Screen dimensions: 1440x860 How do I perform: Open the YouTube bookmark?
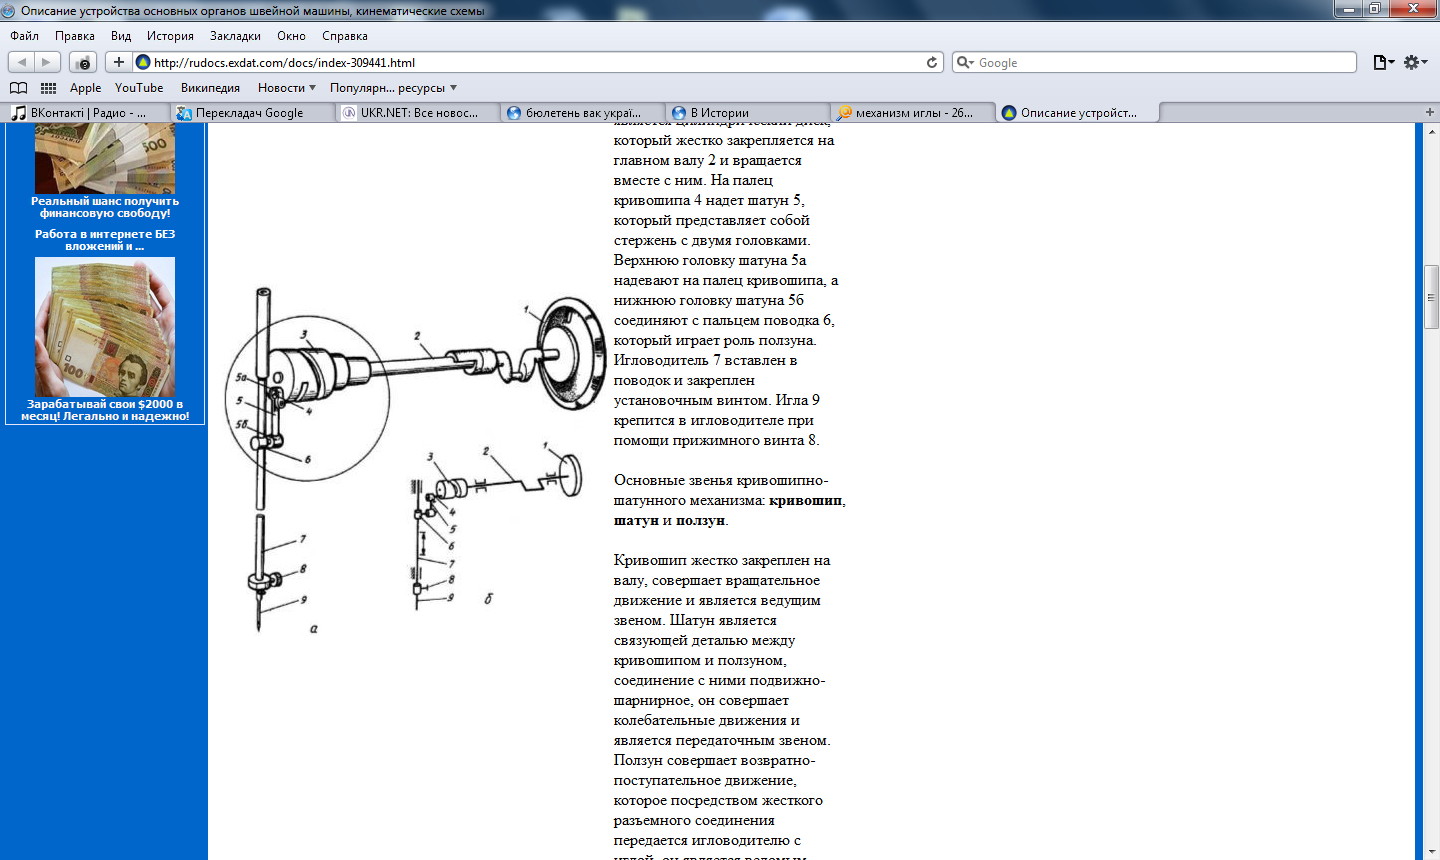click(139, 88)
